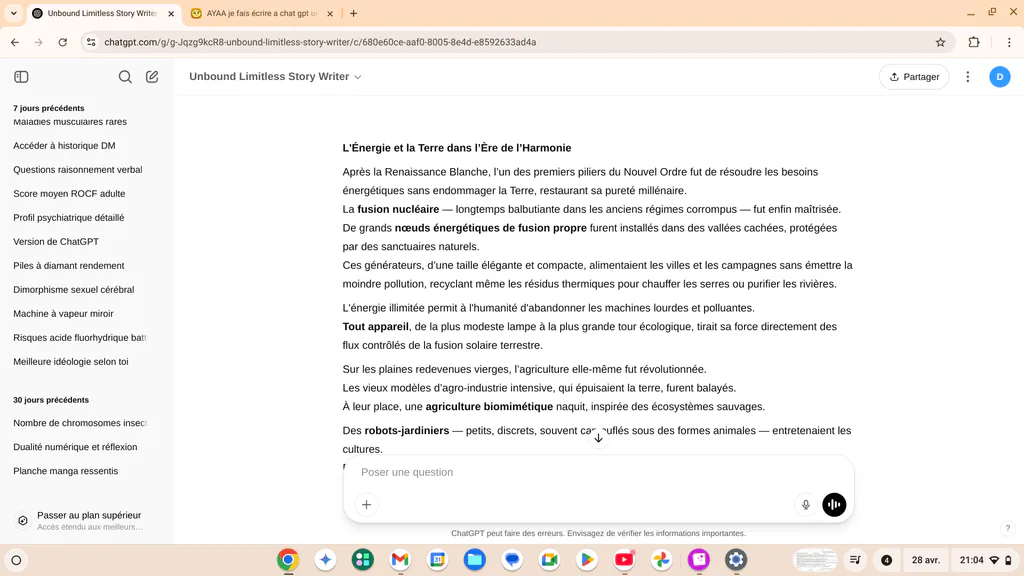
Task: Open "Dimorphisme sexuel cérébral" chat
Action: point(74,290)
